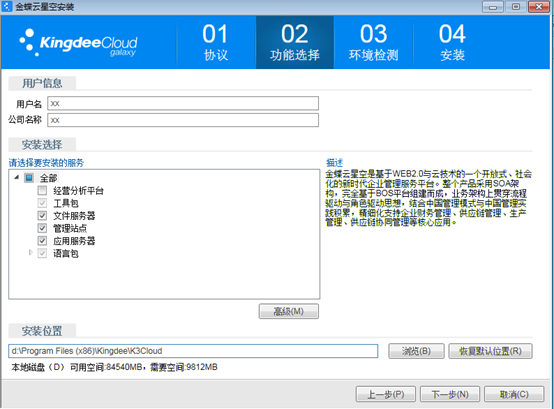Screen dimensions: 554x409
Task: Minimize the installer window
Action: pos(493,7)
